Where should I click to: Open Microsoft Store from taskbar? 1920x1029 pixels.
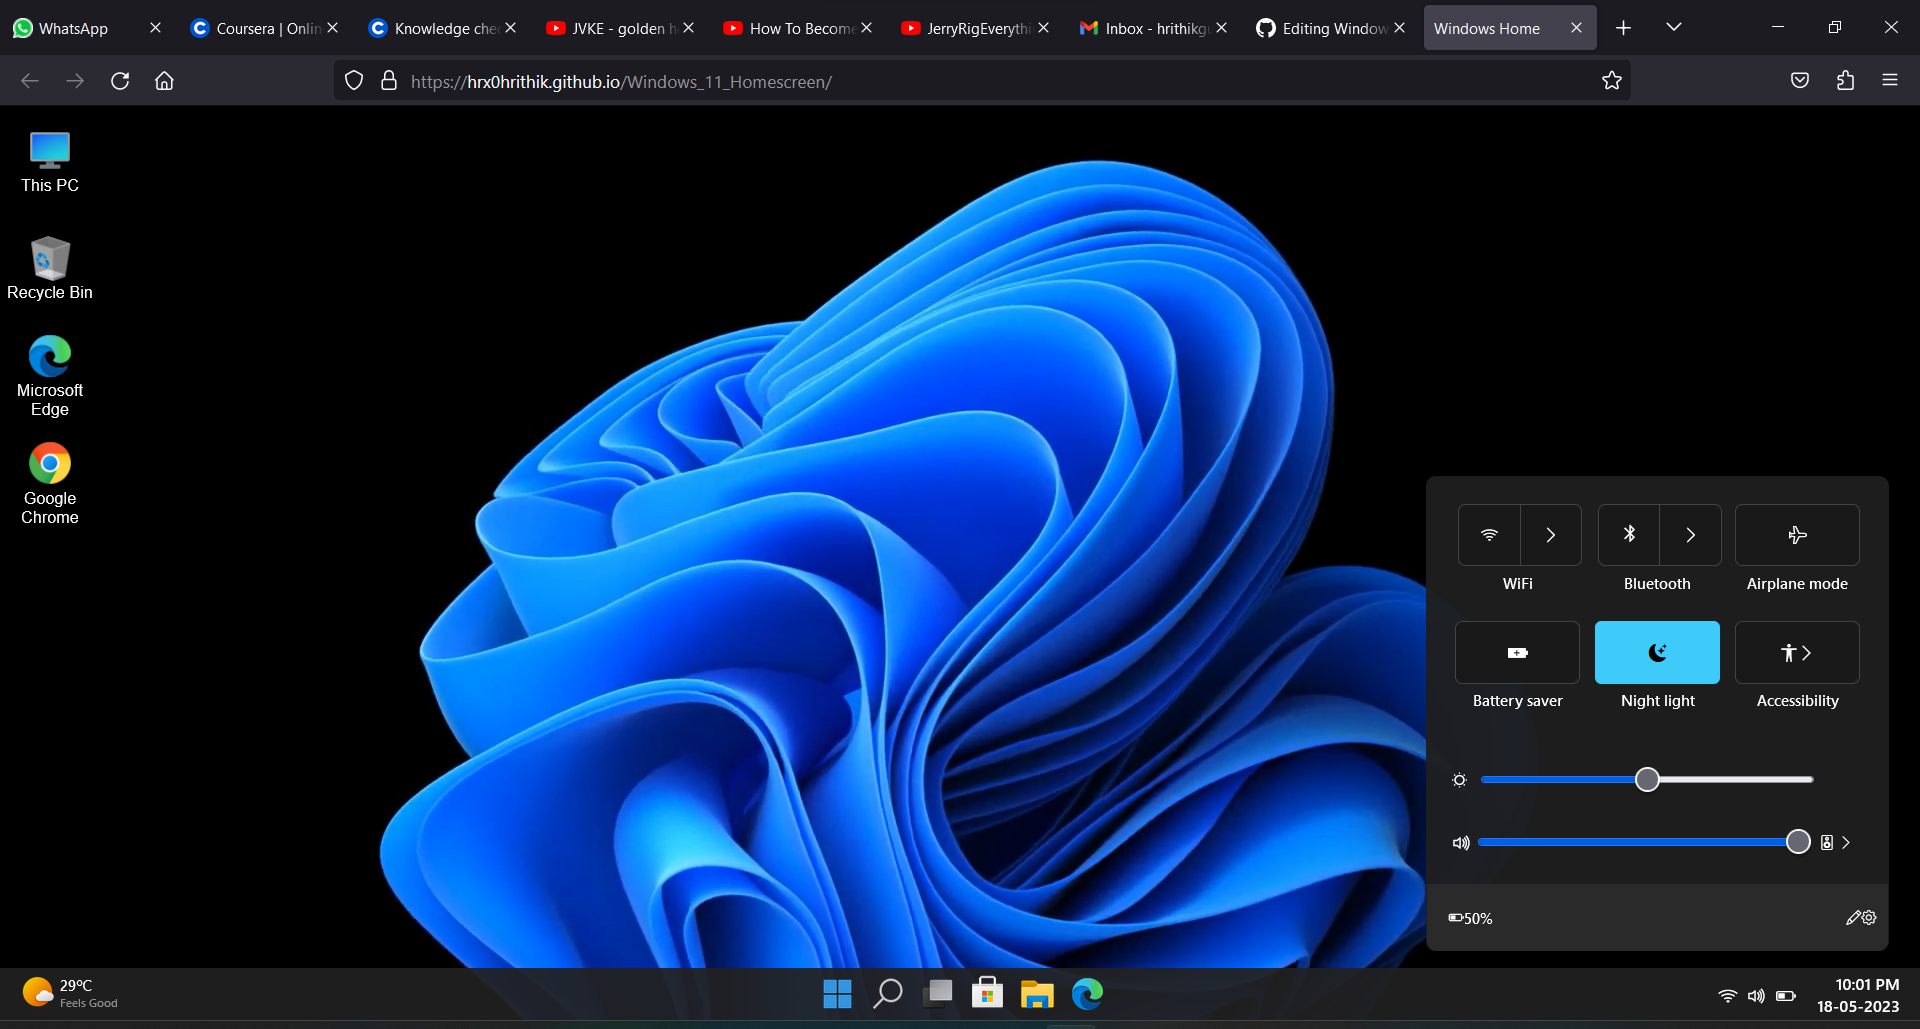(x=987, y=994)
